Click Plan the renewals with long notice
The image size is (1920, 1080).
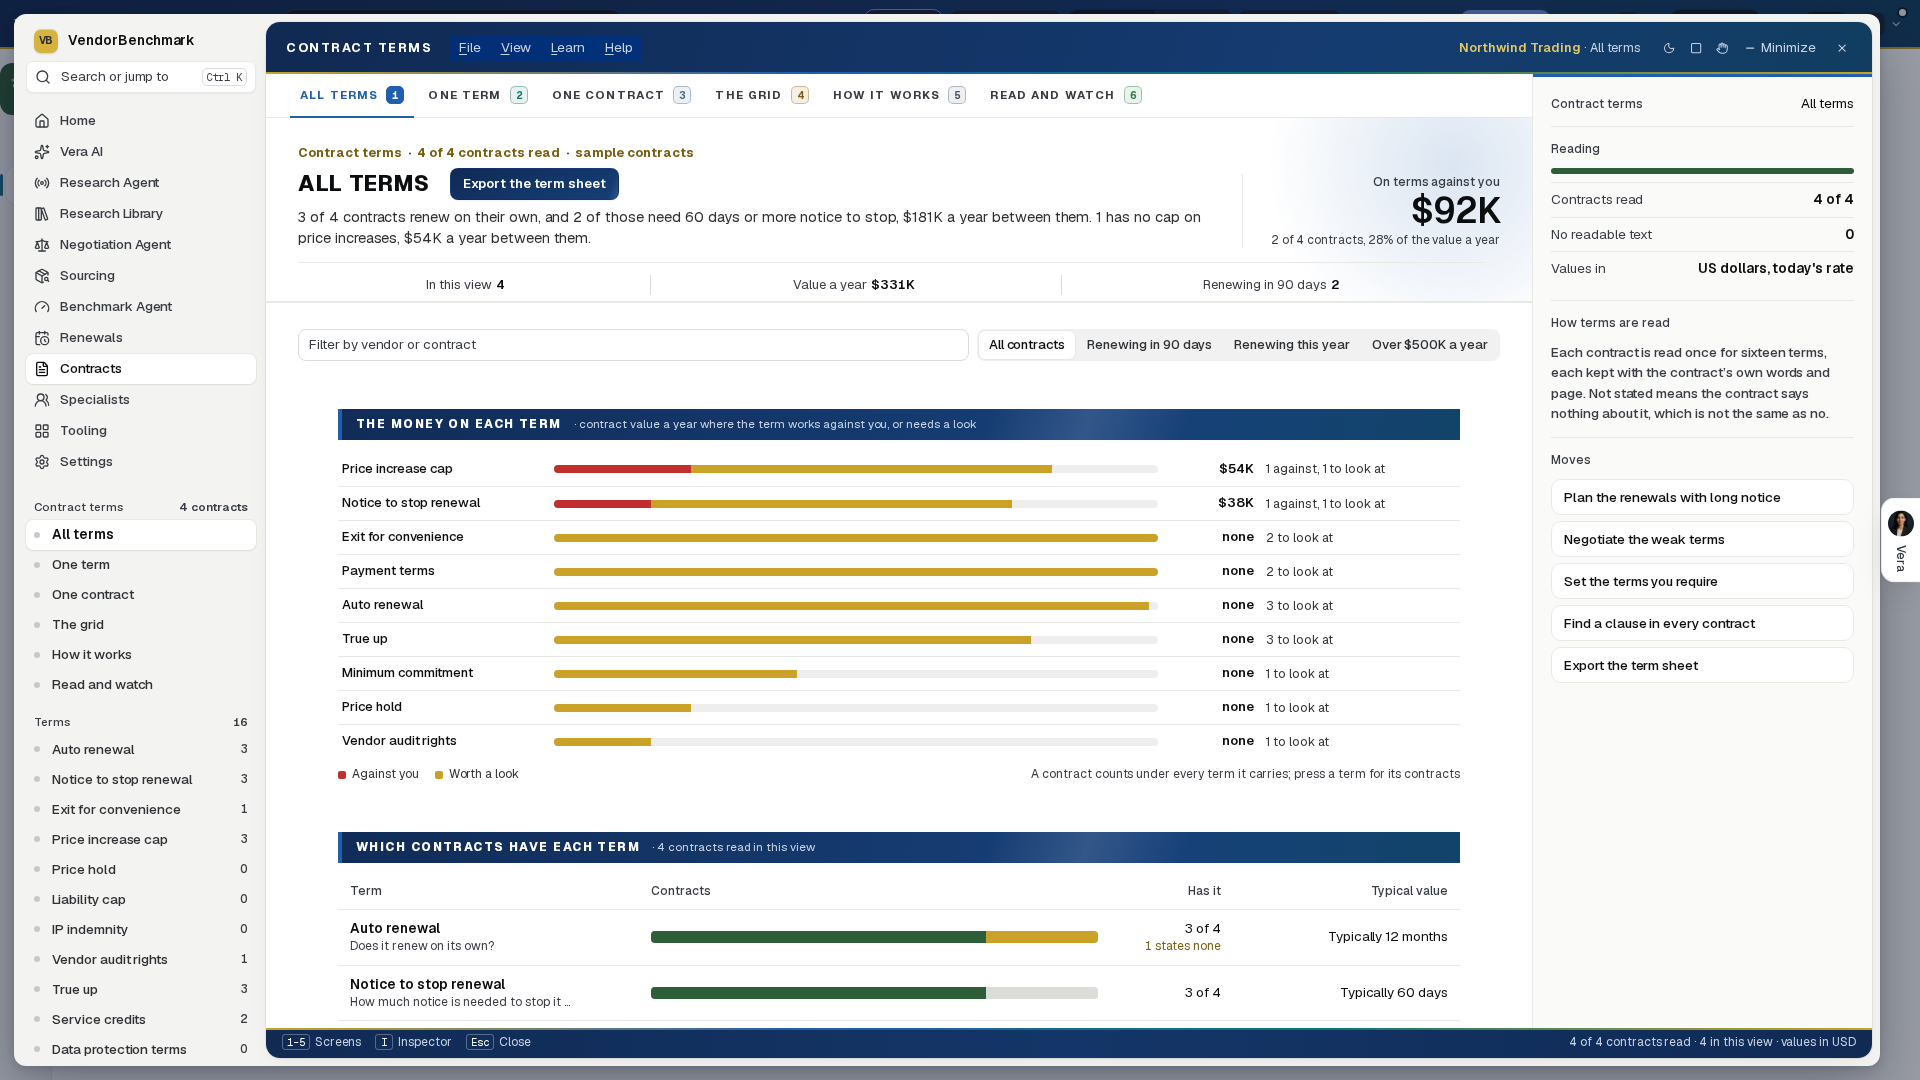coord(1701,498)
